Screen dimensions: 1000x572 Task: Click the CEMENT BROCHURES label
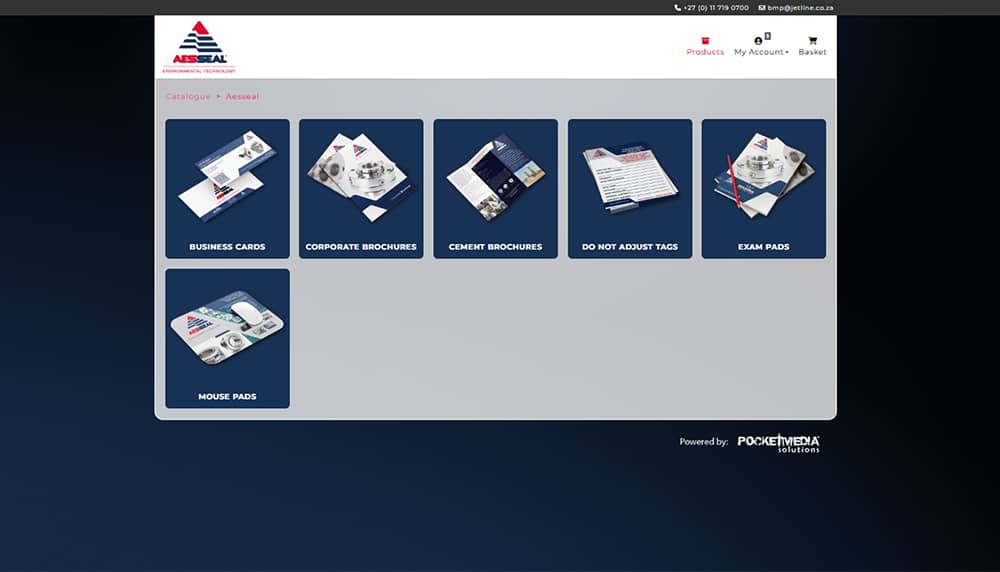click(496, 247)
